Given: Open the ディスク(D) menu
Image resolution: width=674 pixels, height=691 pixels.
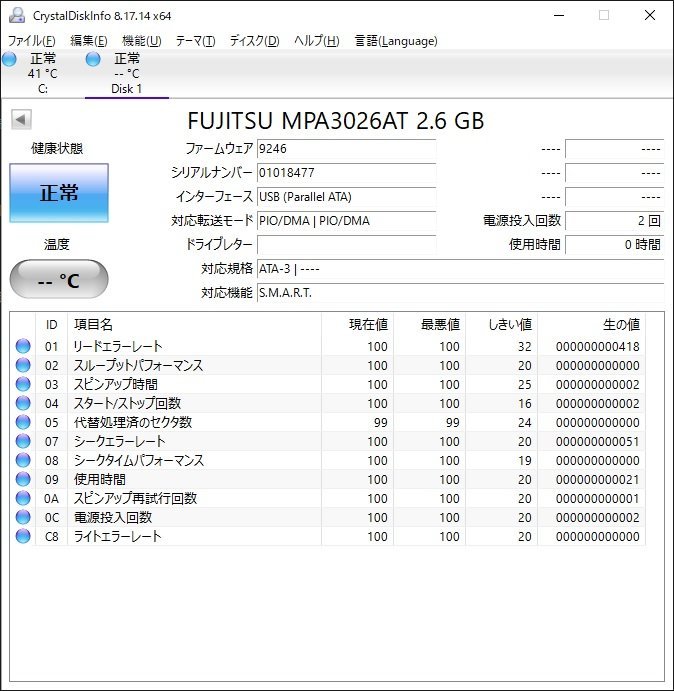Looking at the screenshot, I should (254, 41).
